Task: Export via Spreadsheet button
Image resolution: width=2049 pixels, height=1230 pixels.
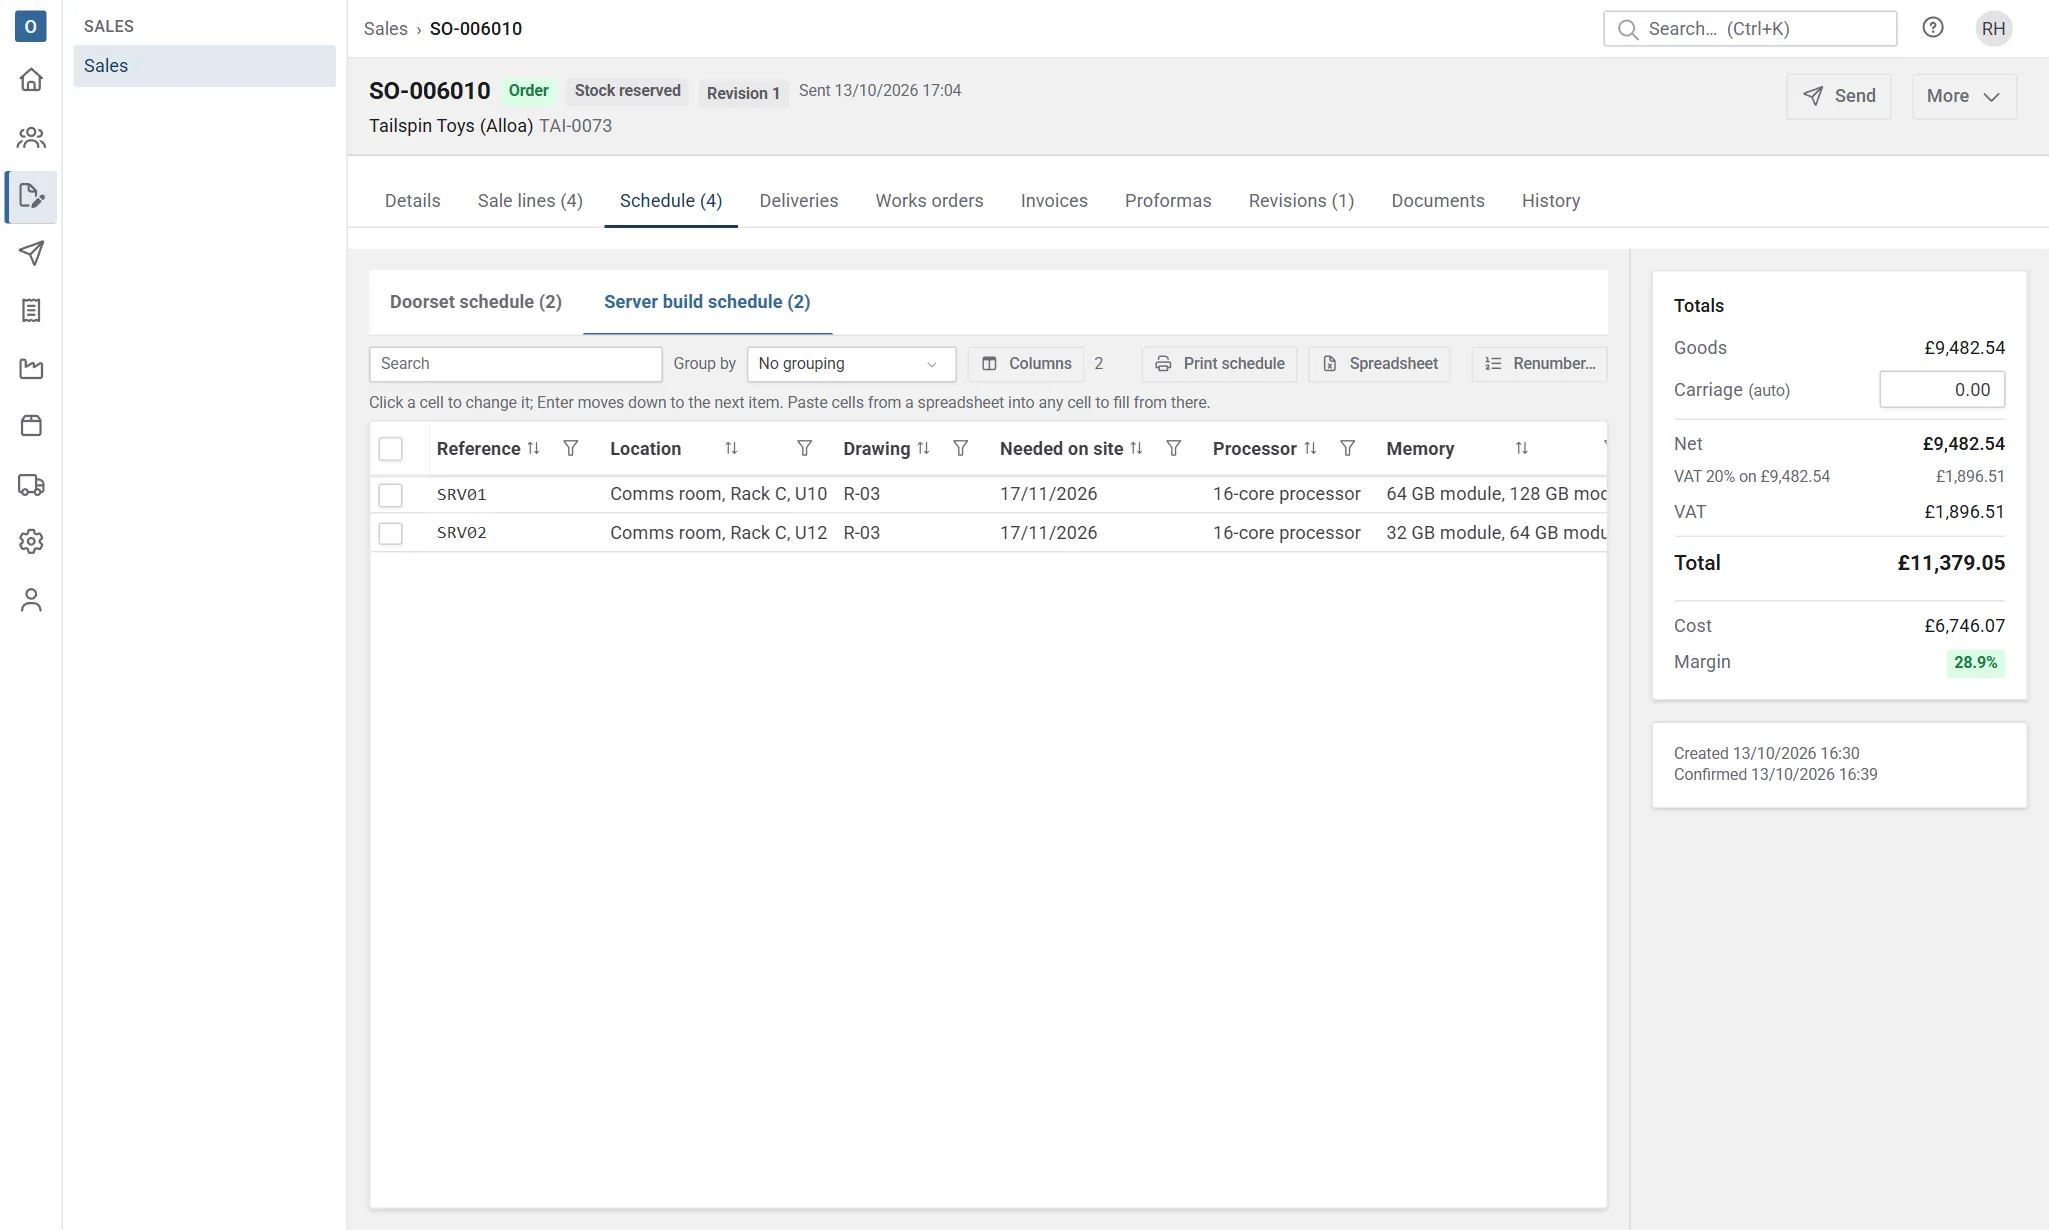Action: pos(1379,364)
